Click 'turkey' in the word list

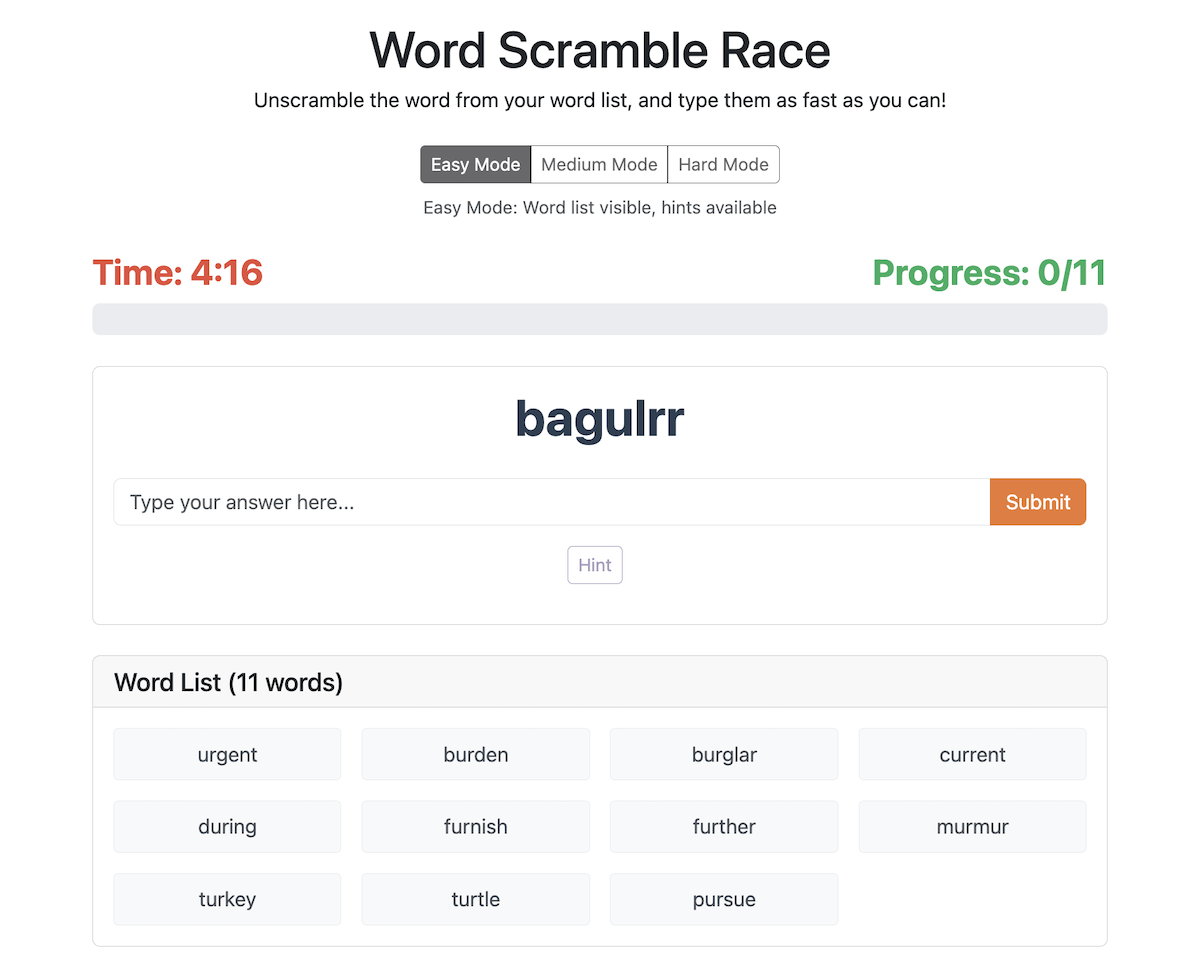pos(227,899)
